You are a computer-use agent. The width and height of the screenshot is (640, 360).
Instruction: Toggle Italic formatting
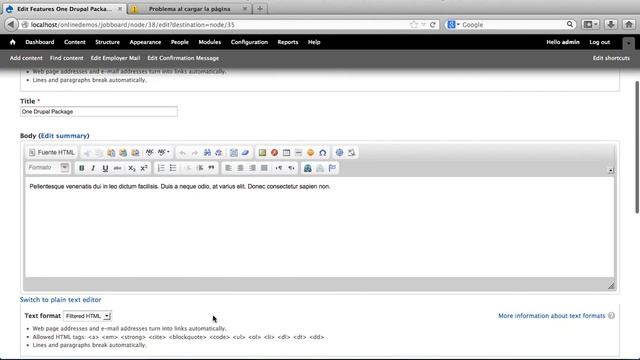[93, 168]
